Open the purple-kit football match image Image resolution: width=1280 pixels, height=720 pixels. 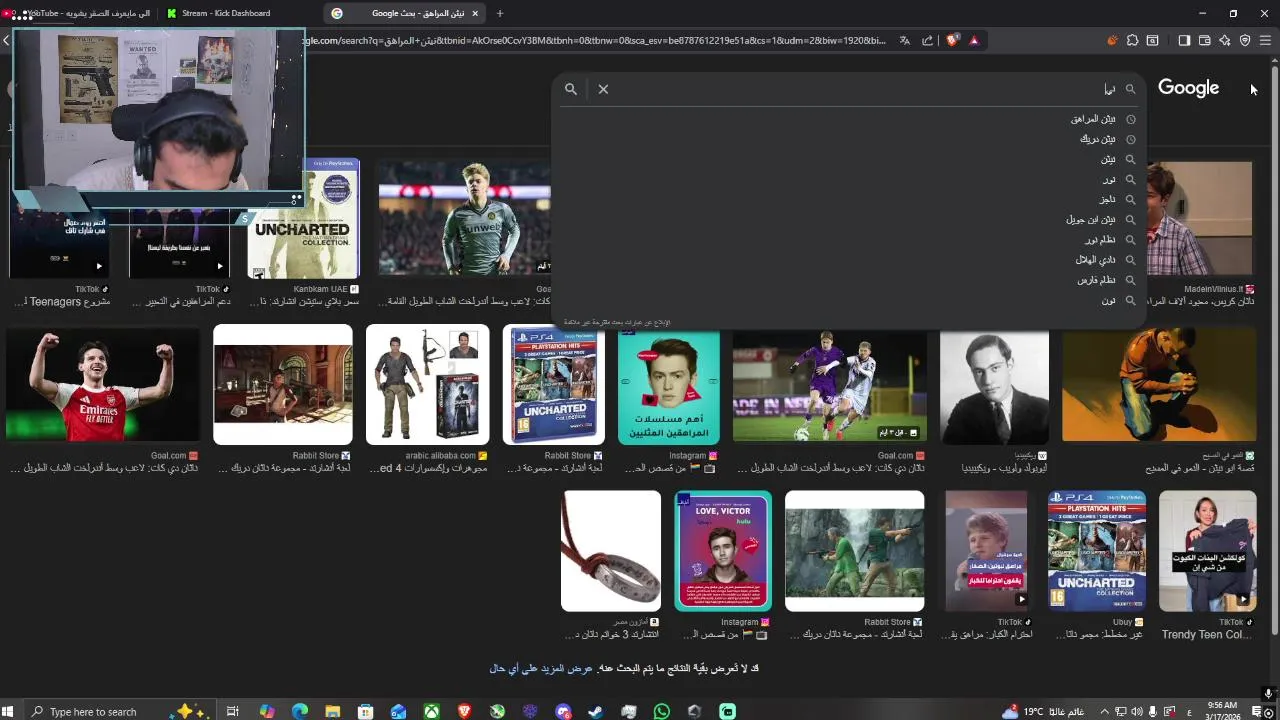pos(830,384)
